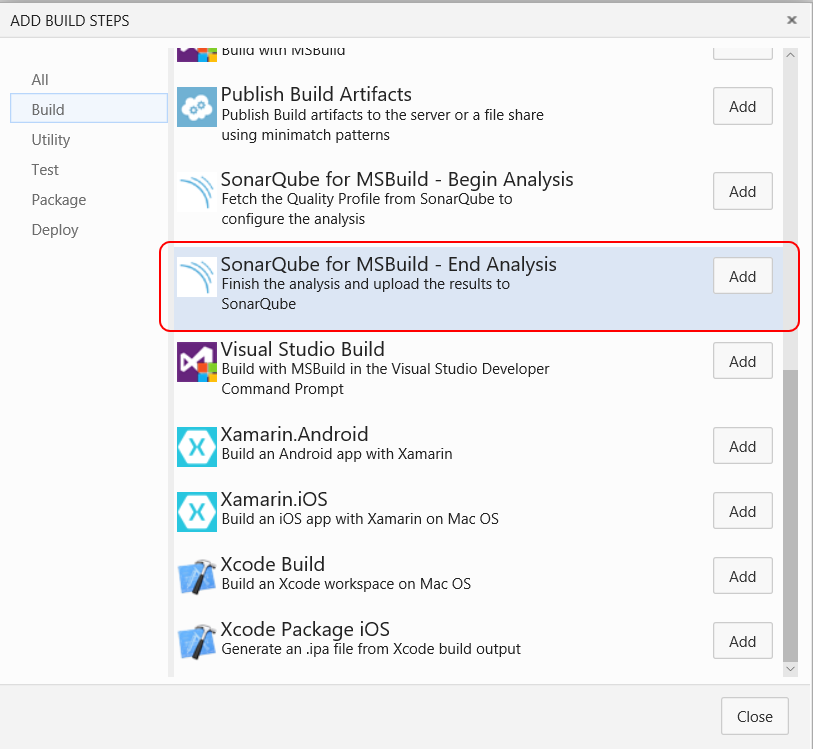
Task: Click the SonarQube Begin Analysis icon
Action: tap(197, 192)
